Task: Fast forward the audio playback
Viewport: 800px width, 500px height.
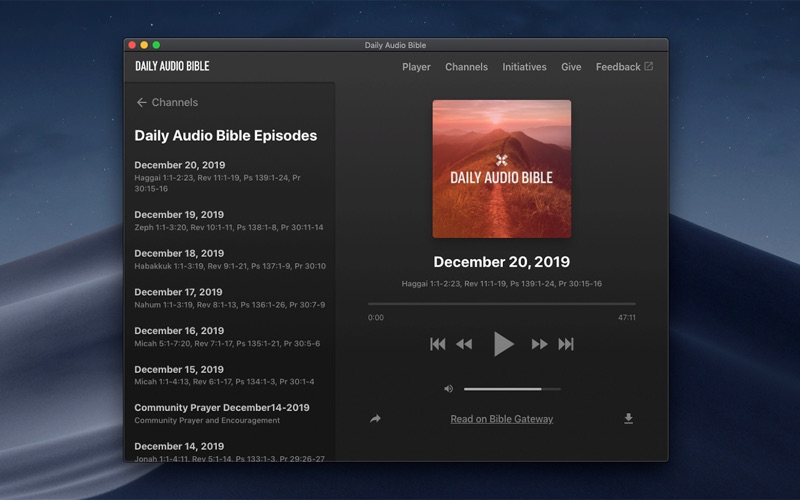Action: [540, 344]
